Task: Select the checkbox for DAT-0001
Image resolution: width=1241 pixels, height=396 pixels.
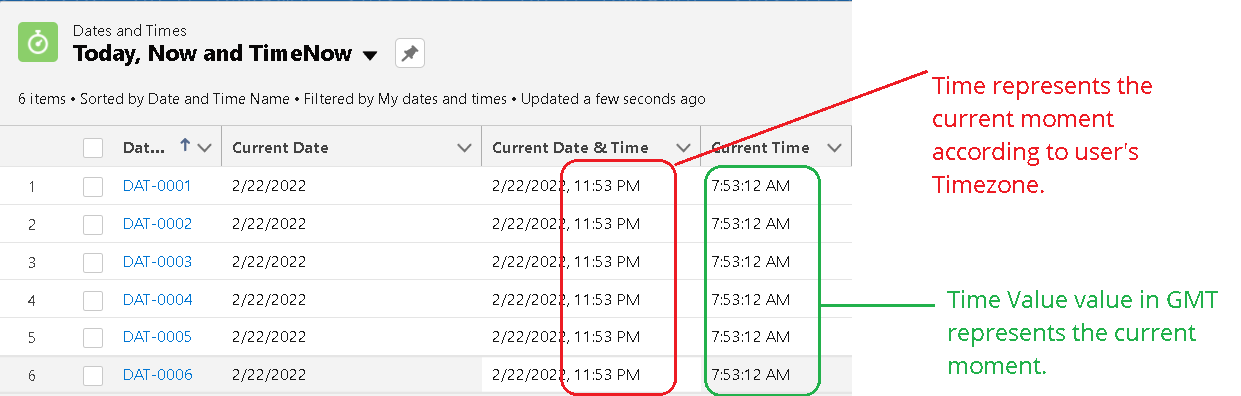Action: 93,186
